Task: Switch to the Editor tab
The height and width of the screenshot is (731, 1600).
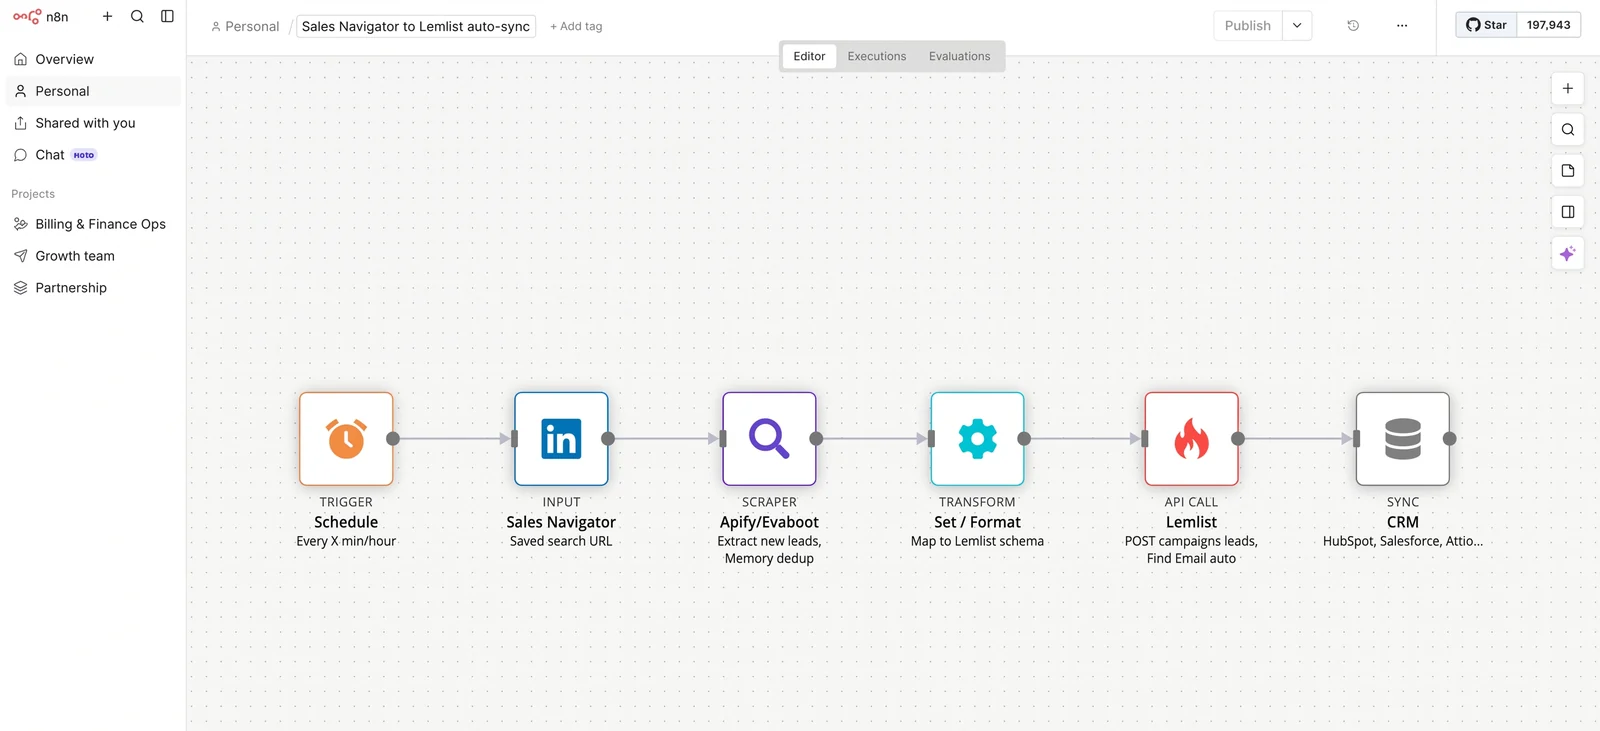Action: (x=809, y=56)
